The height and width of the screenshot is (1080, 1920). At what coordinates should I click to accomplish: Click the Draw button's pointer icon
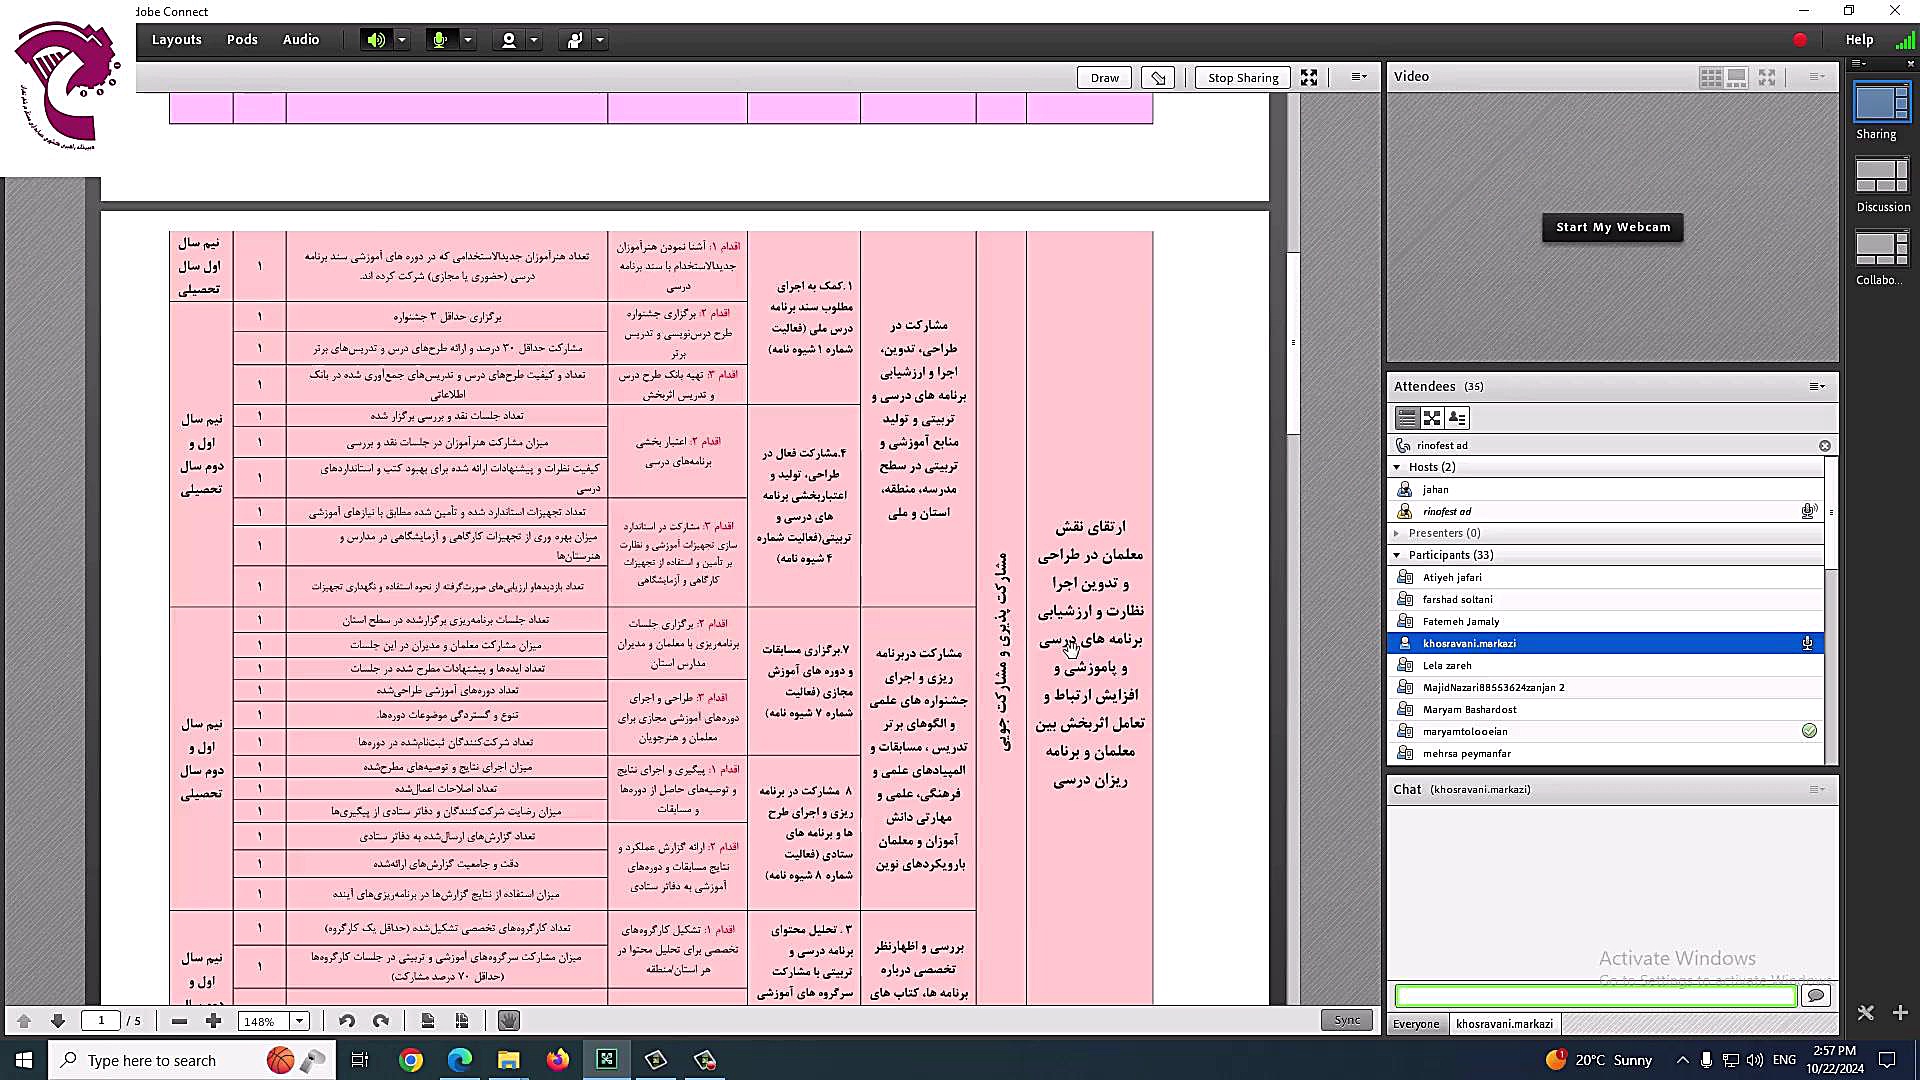(x=1158, y=78)
